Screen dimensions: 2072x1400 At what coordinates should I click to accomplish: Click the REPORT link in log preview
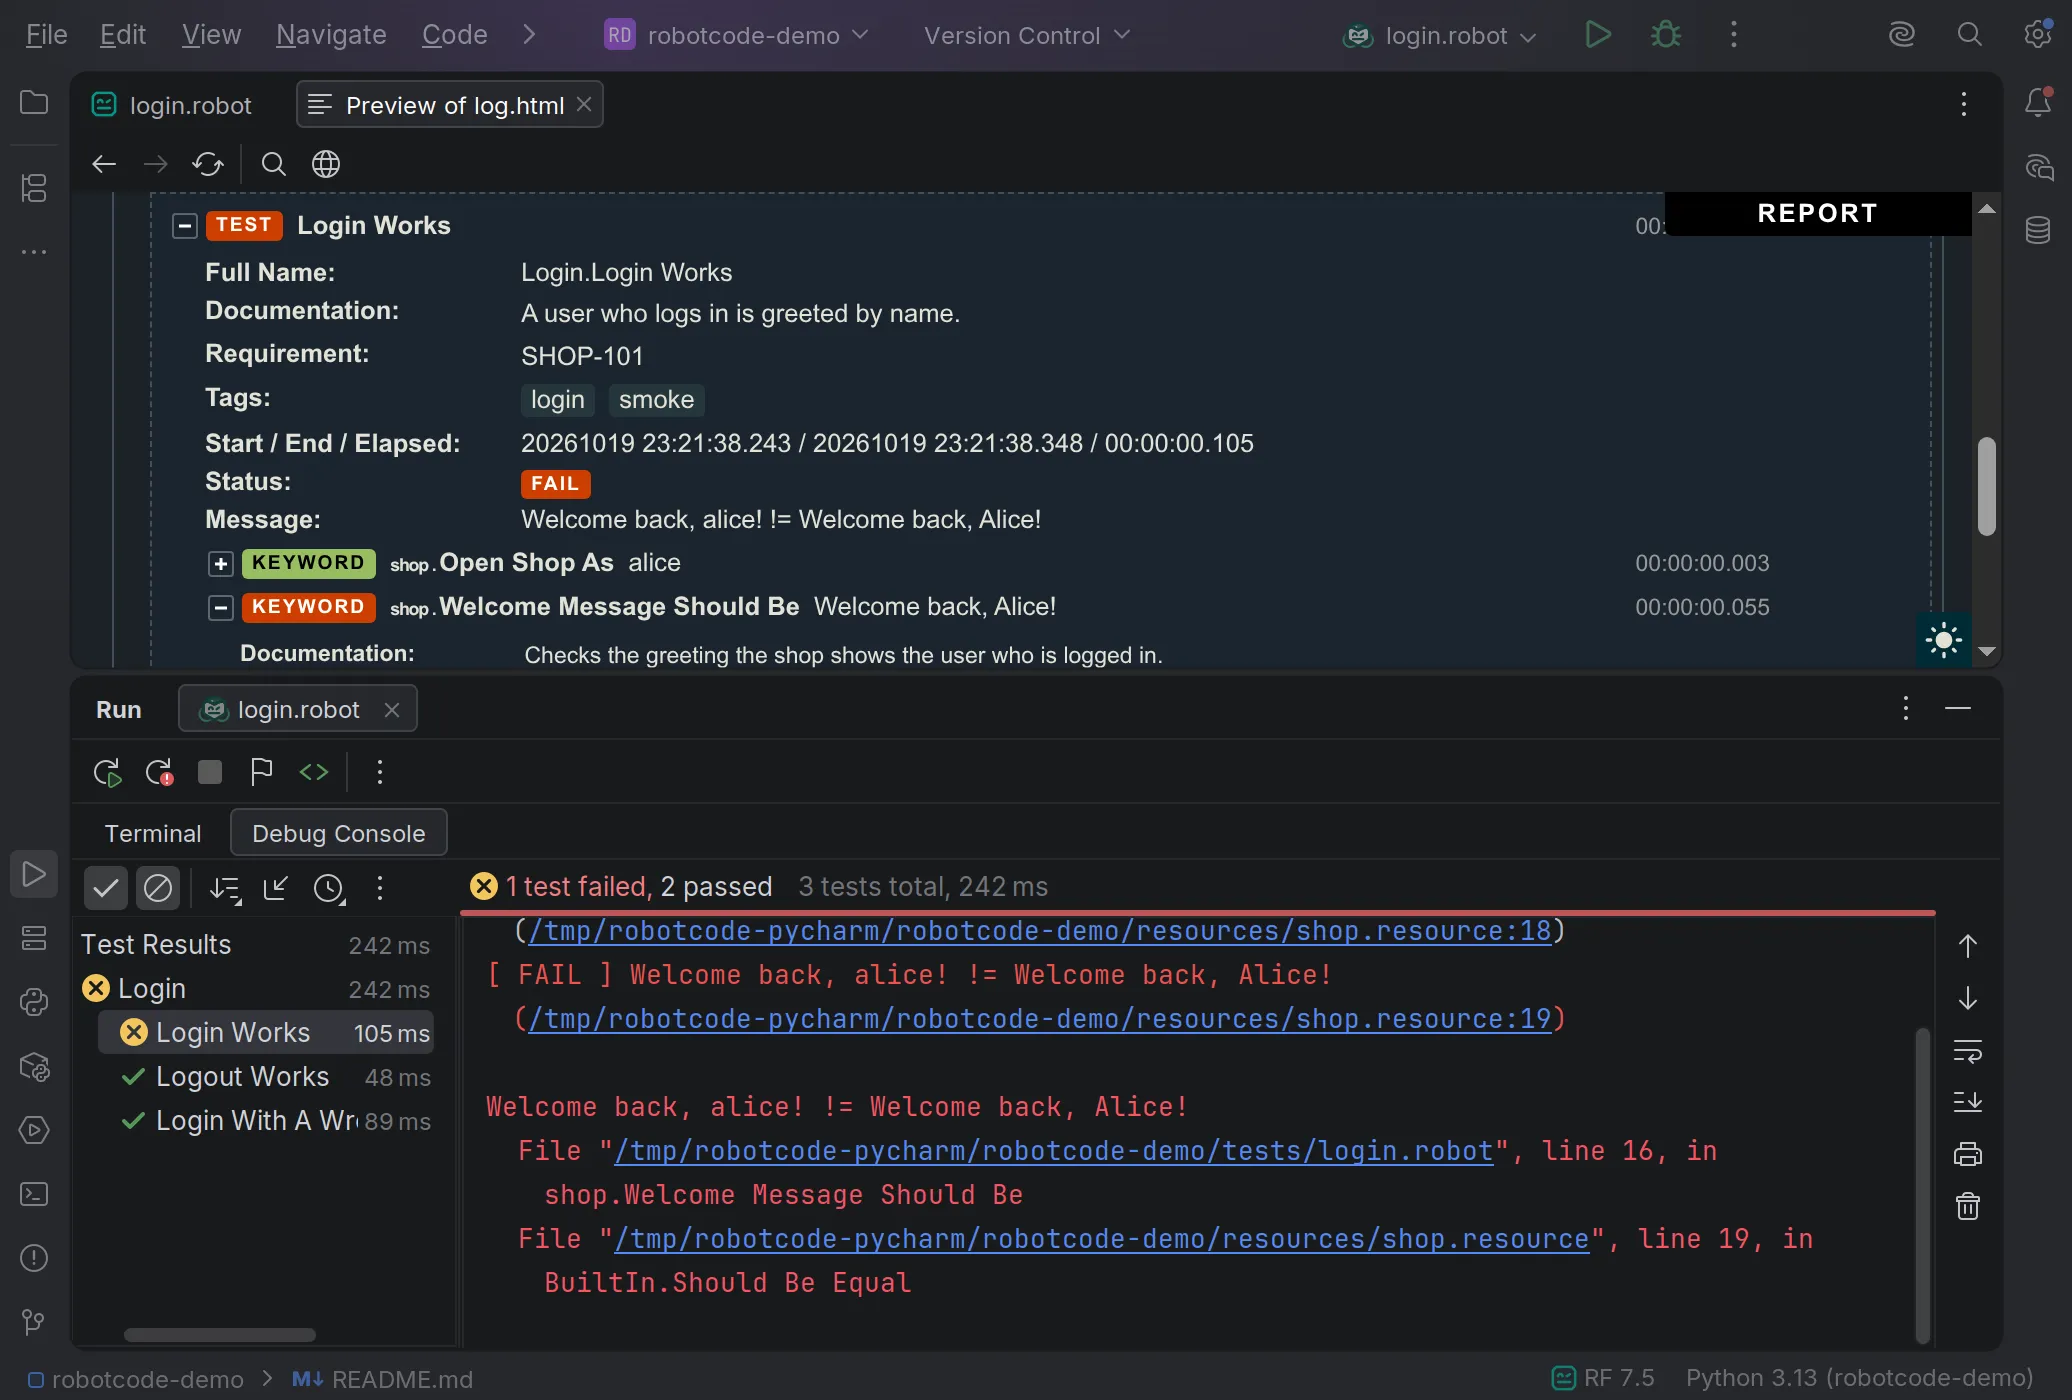(1818, 213)
